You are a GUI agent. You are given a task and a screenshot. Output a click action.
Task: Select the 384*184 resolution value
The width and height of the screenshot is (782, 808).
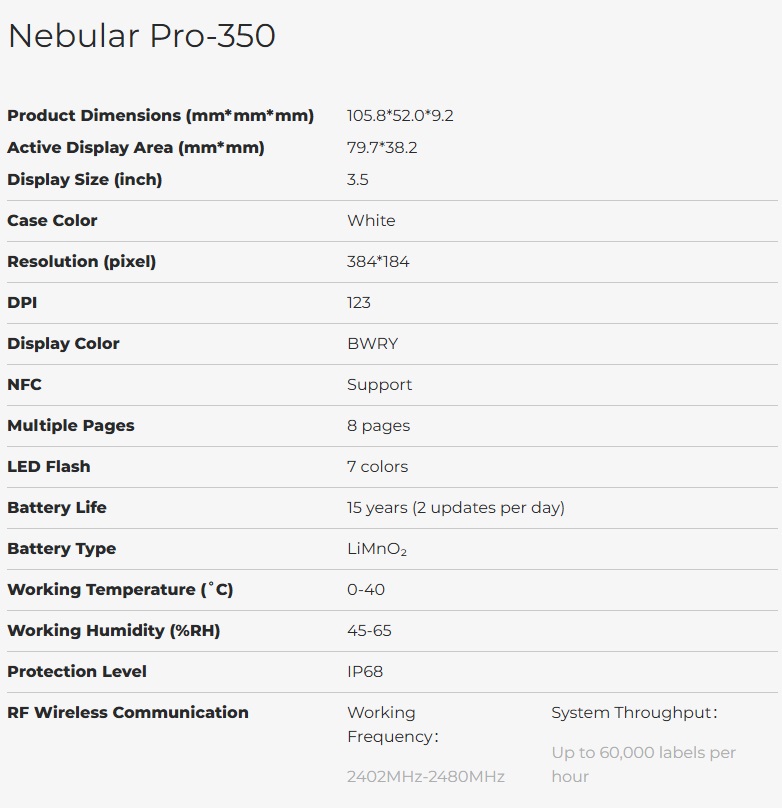pyautogui.click(x=378, y=261)
